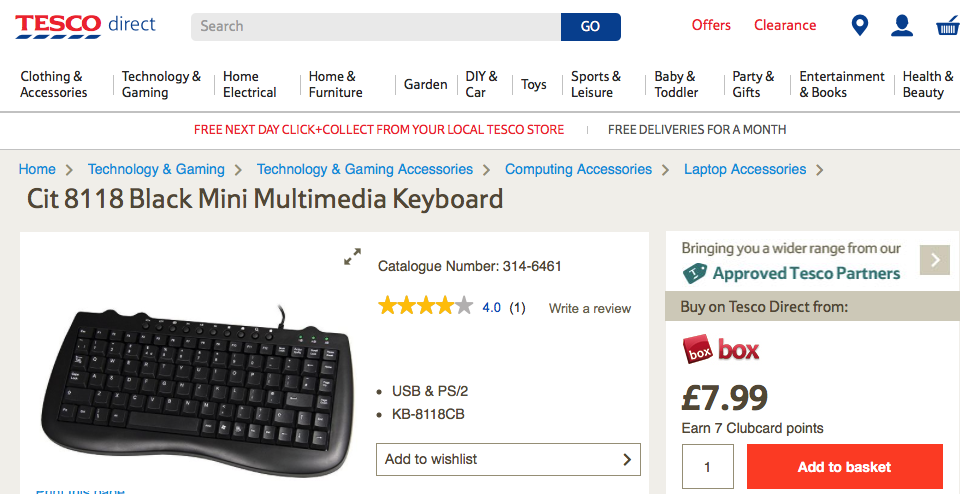Click the star rating for the keyboard

pos(425,306)
